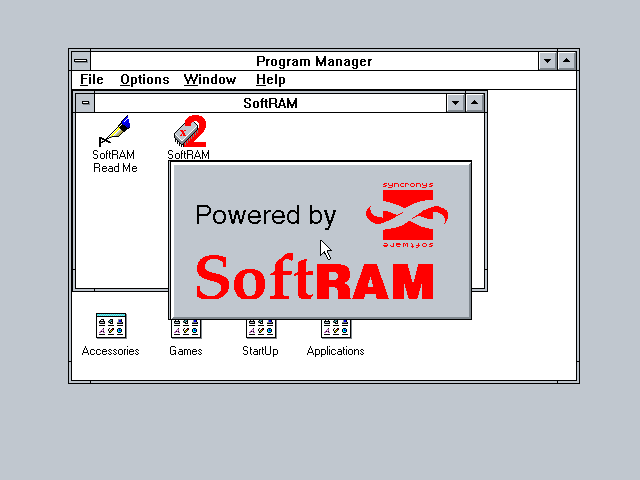
Task: Click the 'Powered by' splash text
Action: [x=266, y=215]
